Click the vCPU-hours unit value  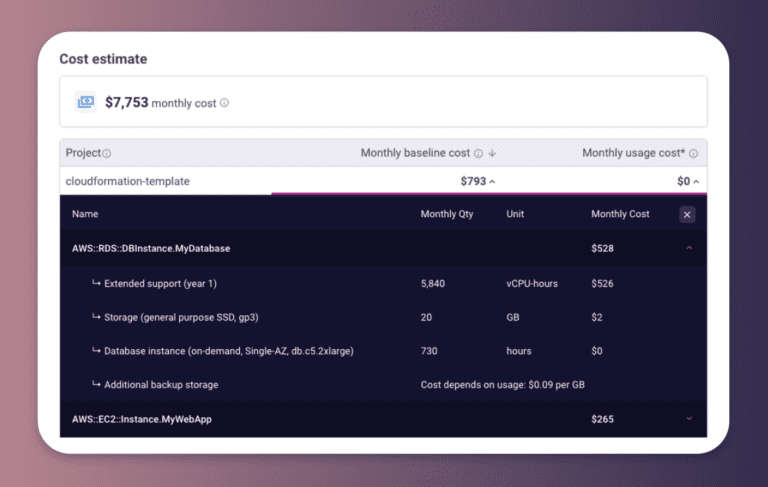tap(532, 284)
